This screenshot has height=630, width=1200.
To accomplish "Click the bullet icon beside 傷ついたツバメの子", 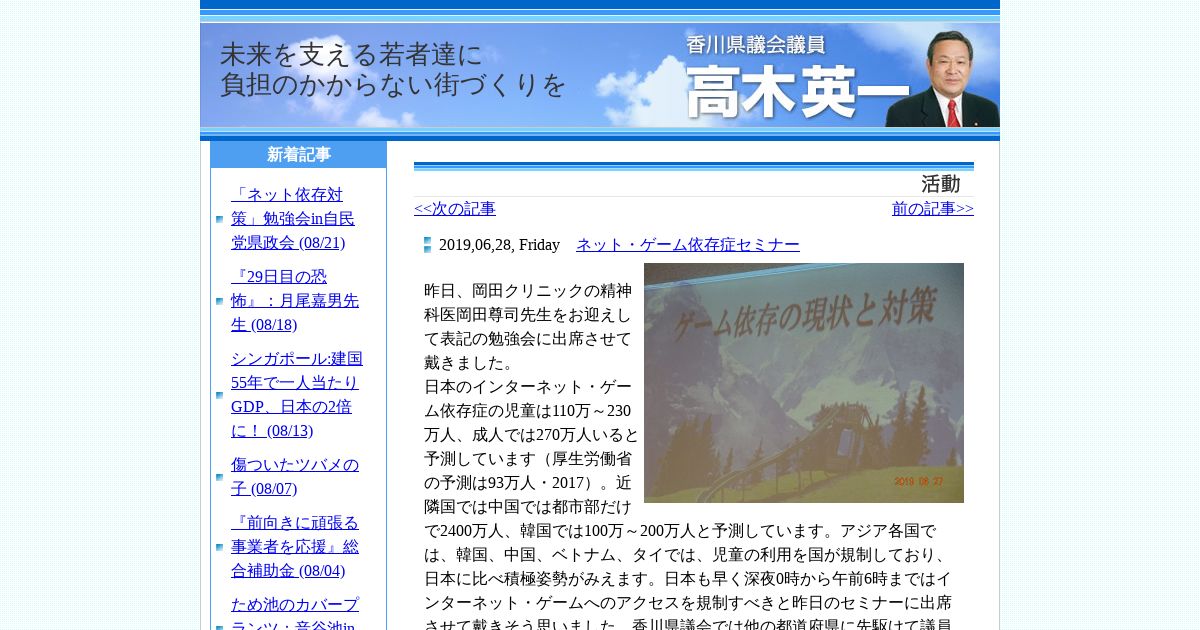I will coord(220,477).
